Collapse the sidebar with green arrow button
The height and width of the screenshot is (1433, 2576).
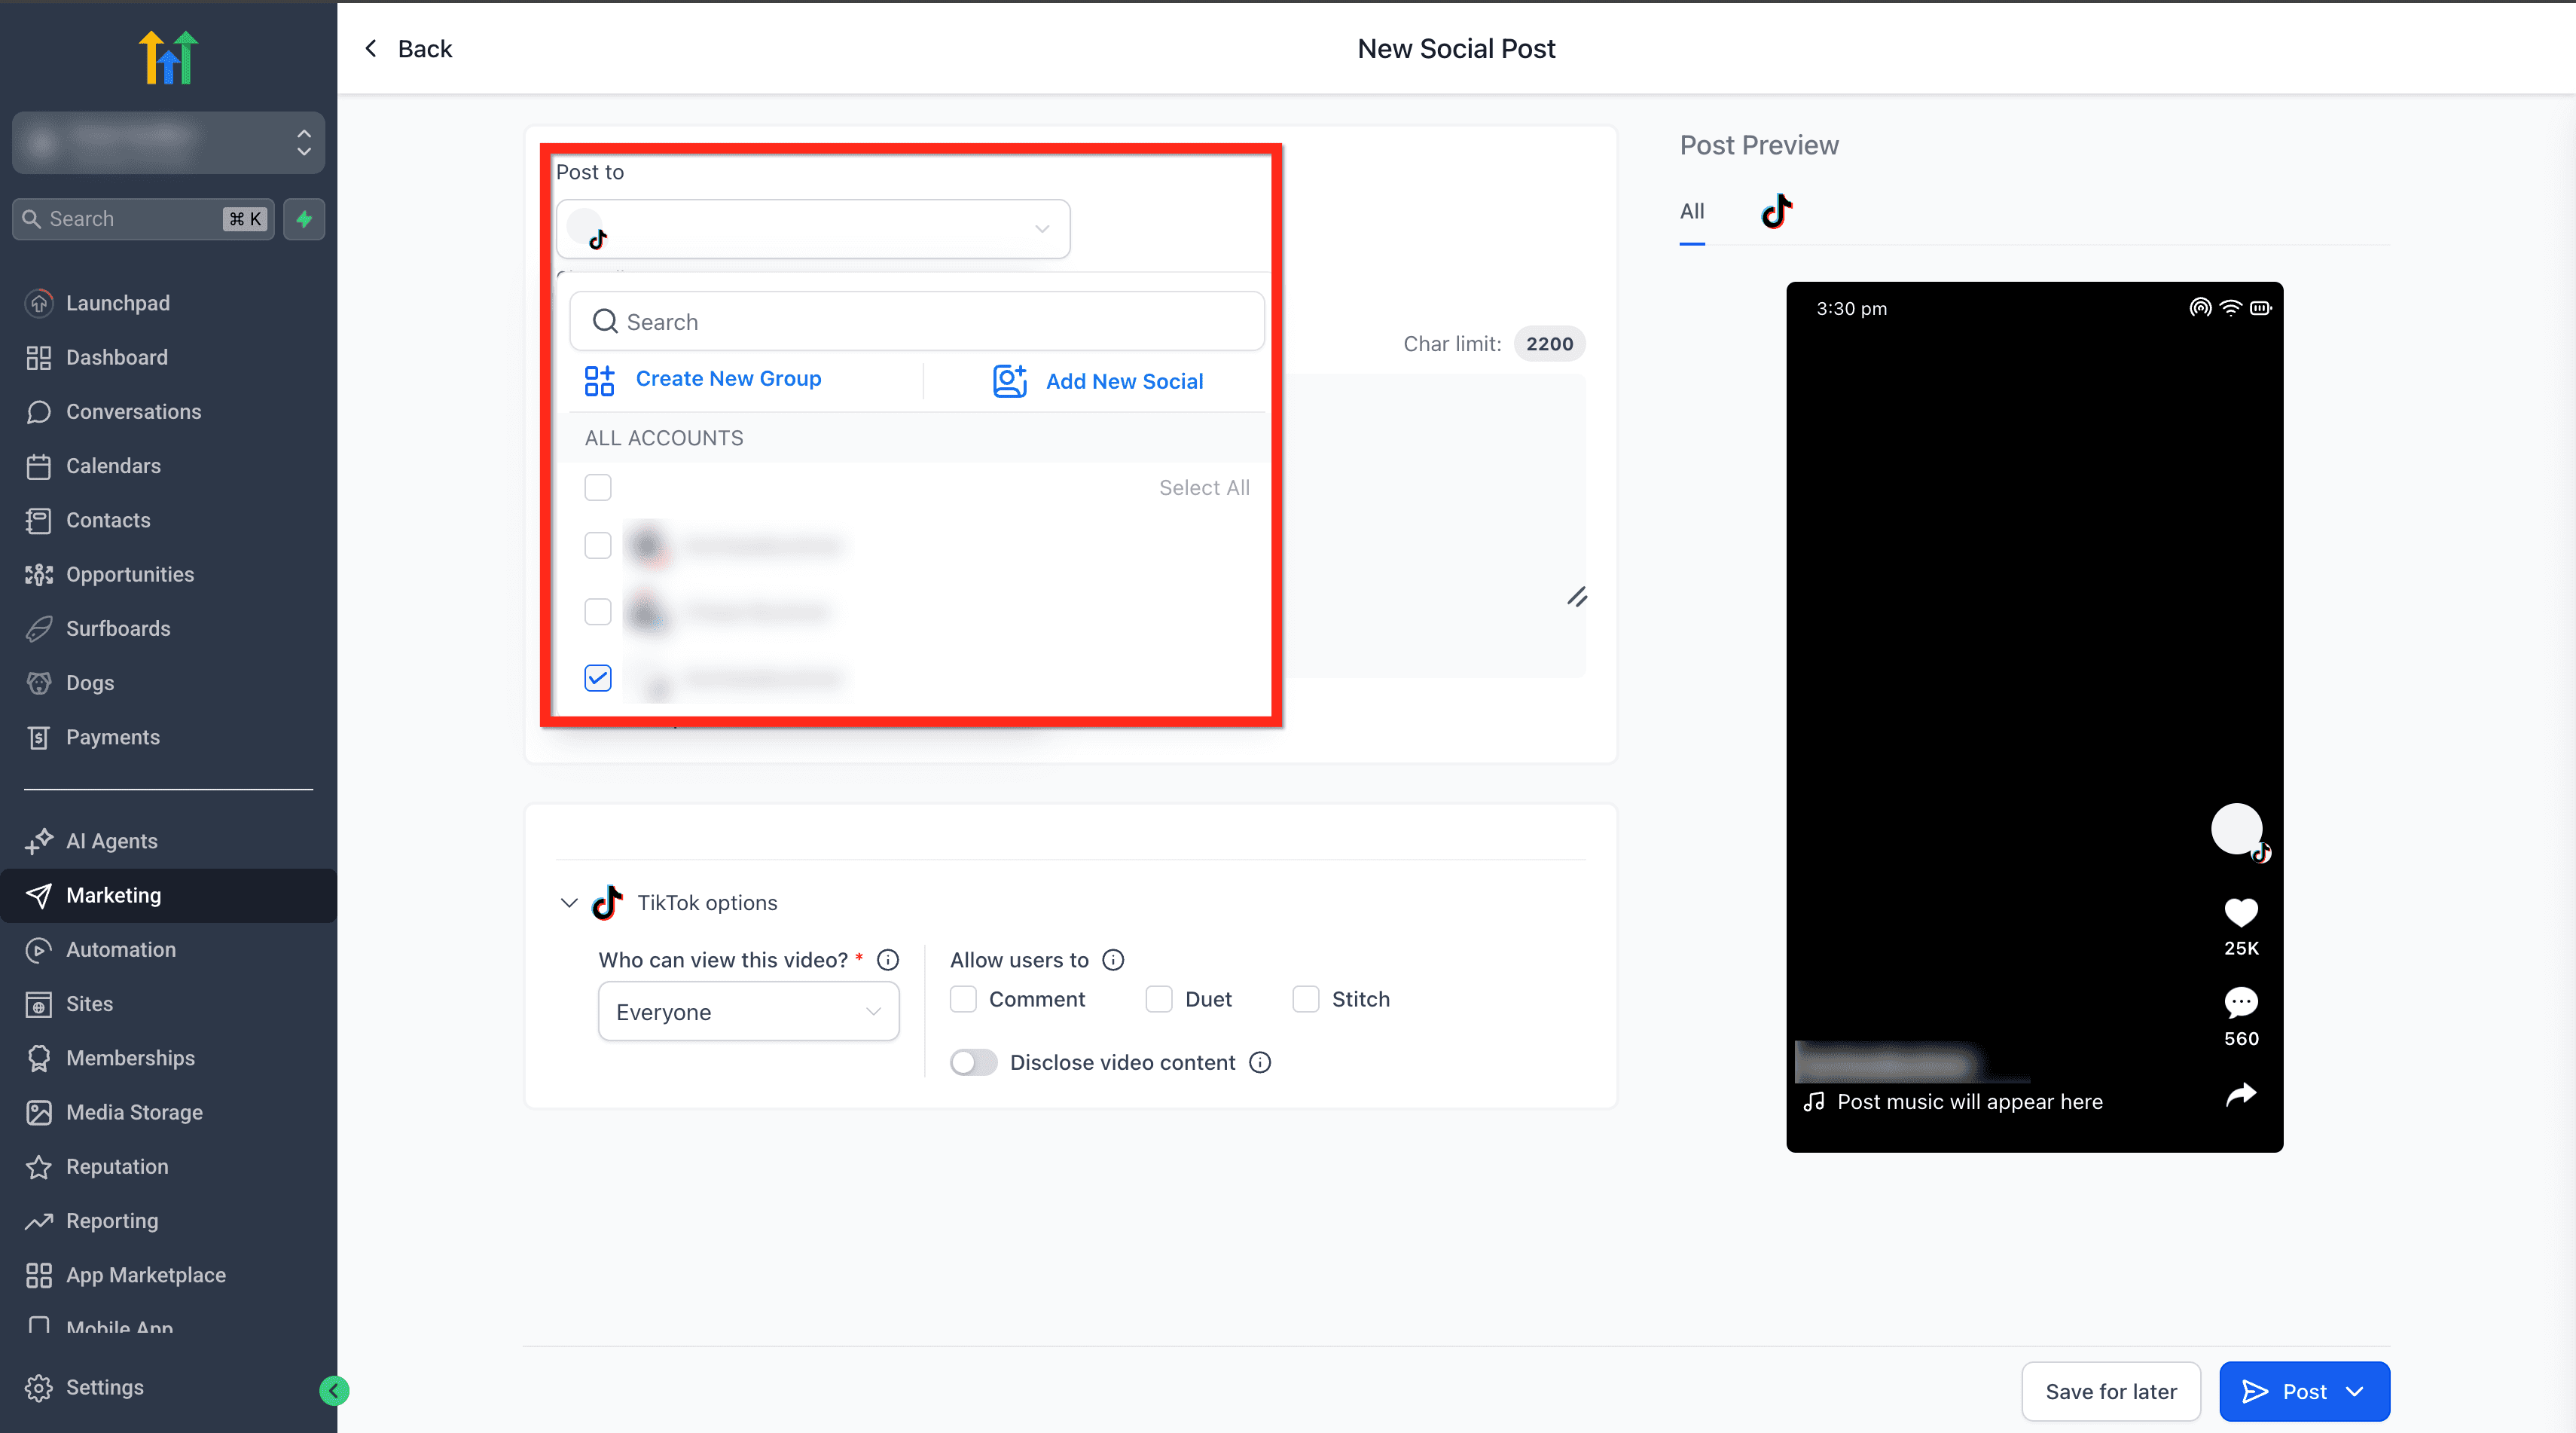pyautogui.click(x=334, y=1390)
